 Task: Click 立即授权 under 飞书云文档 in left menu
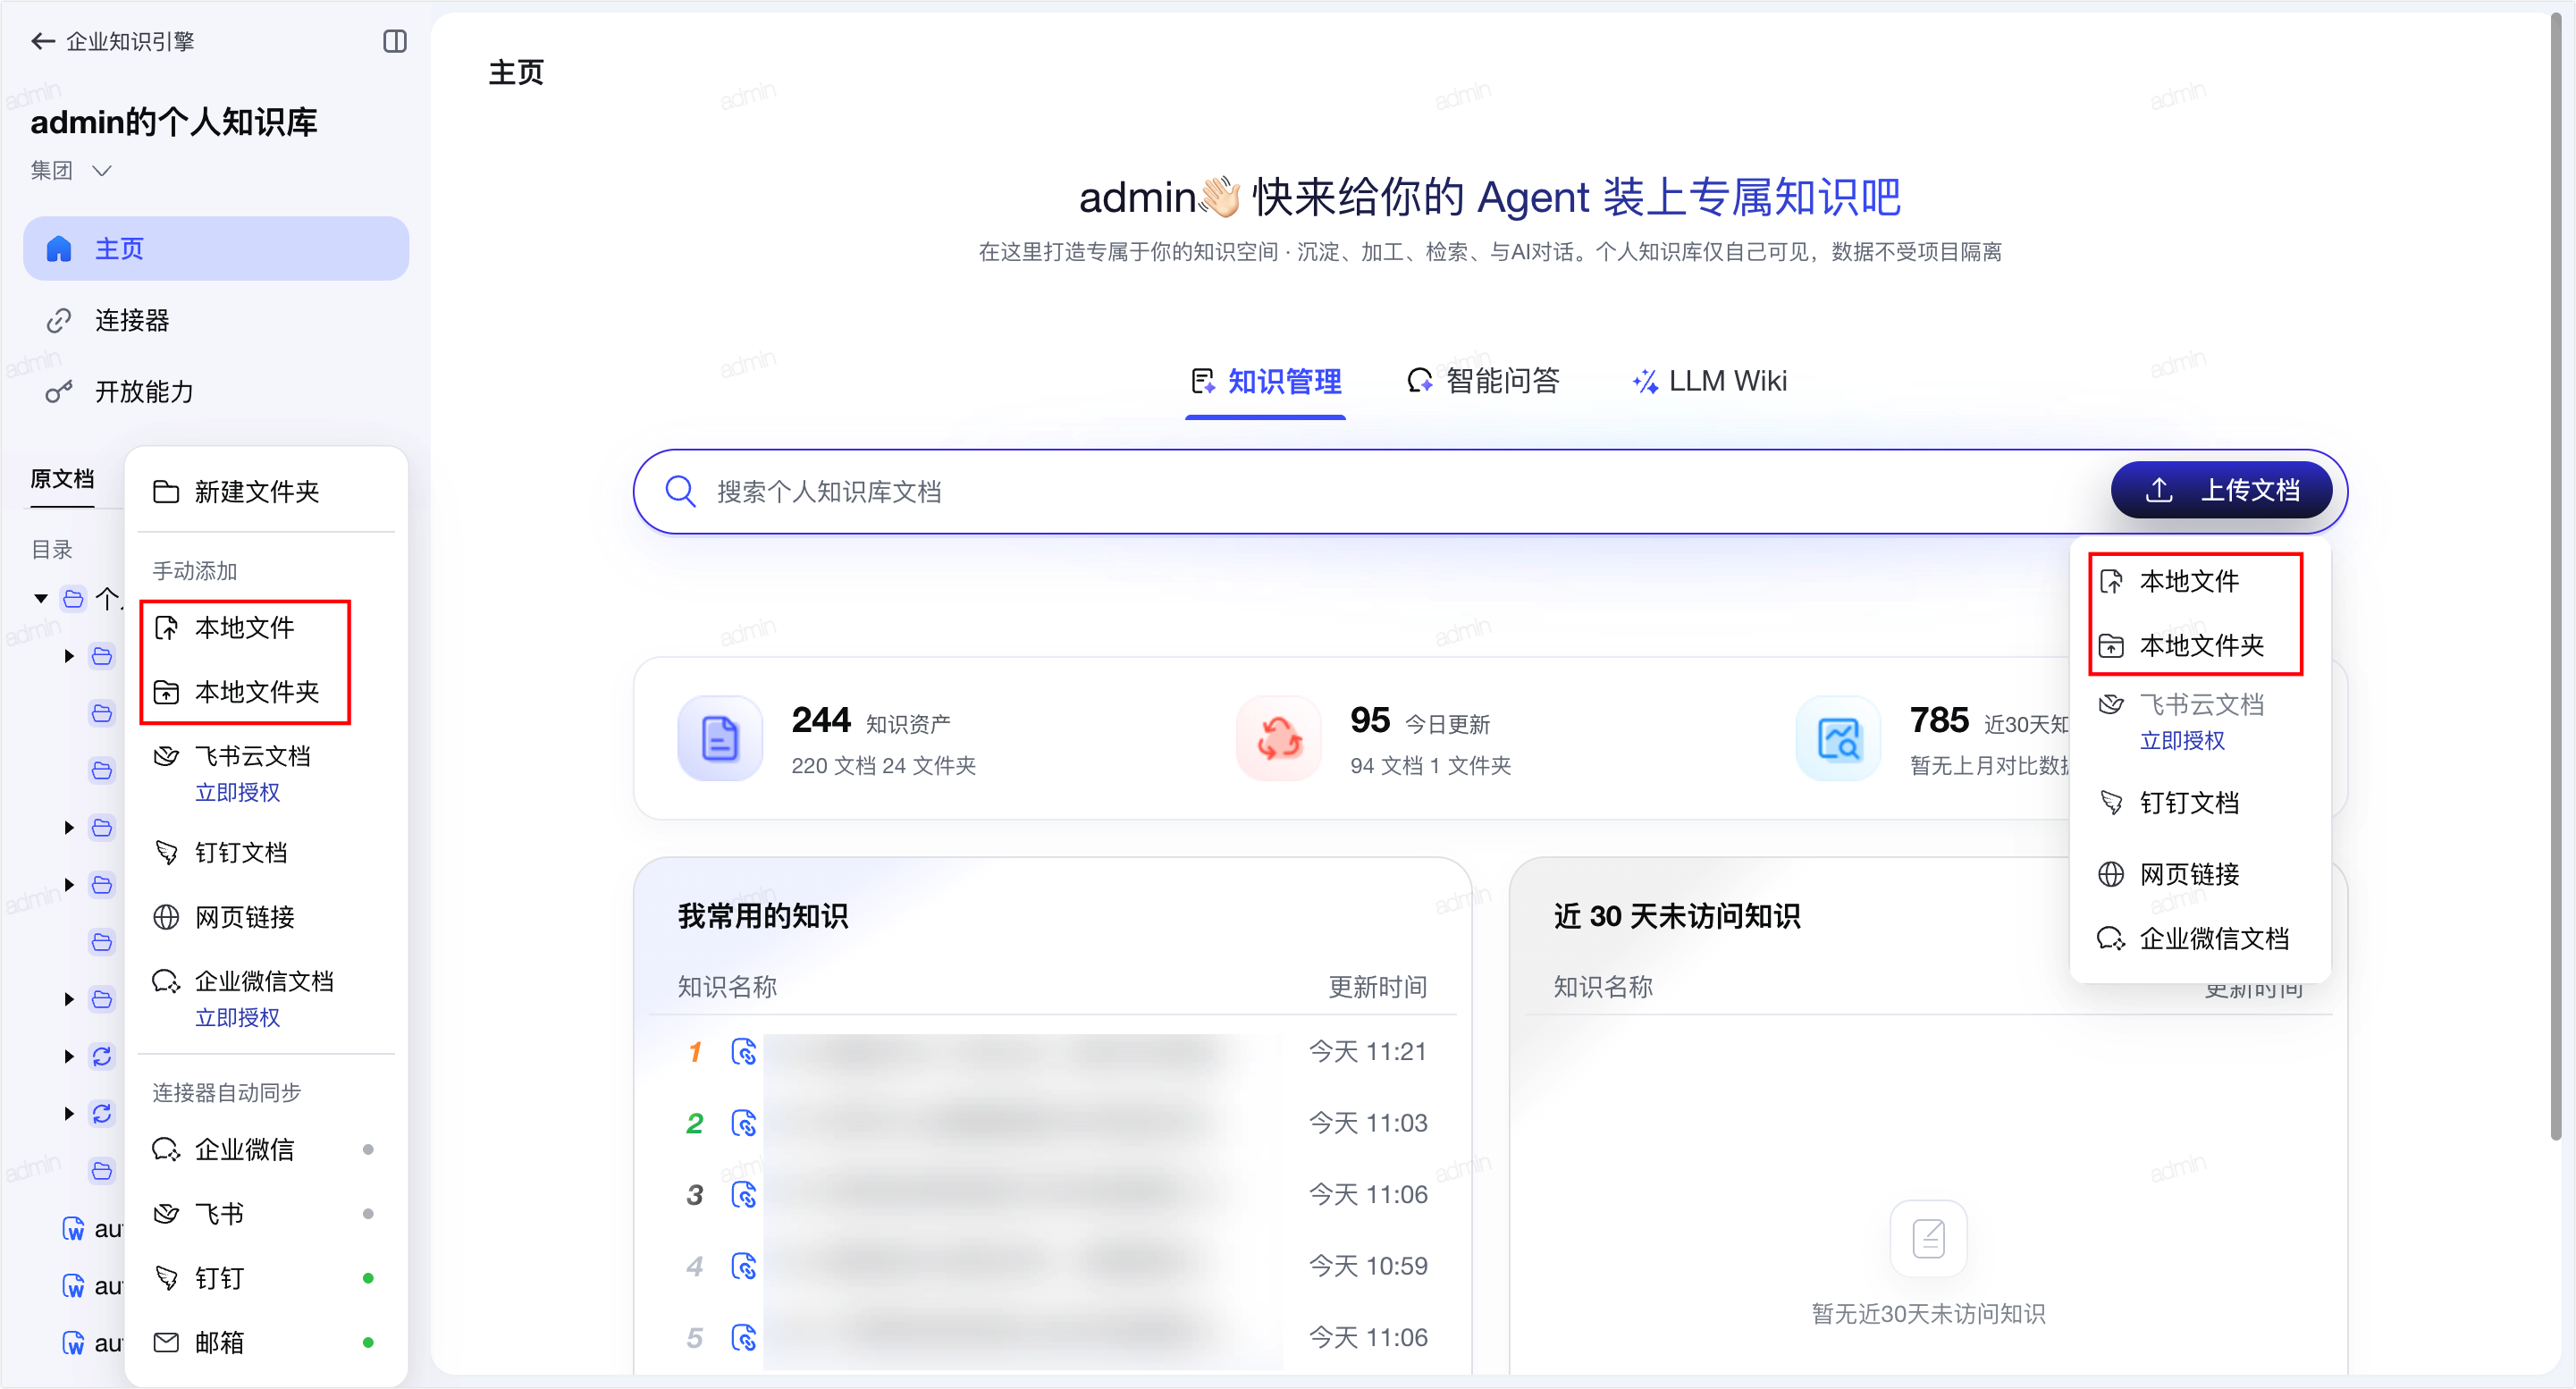(x=238, y=792)
